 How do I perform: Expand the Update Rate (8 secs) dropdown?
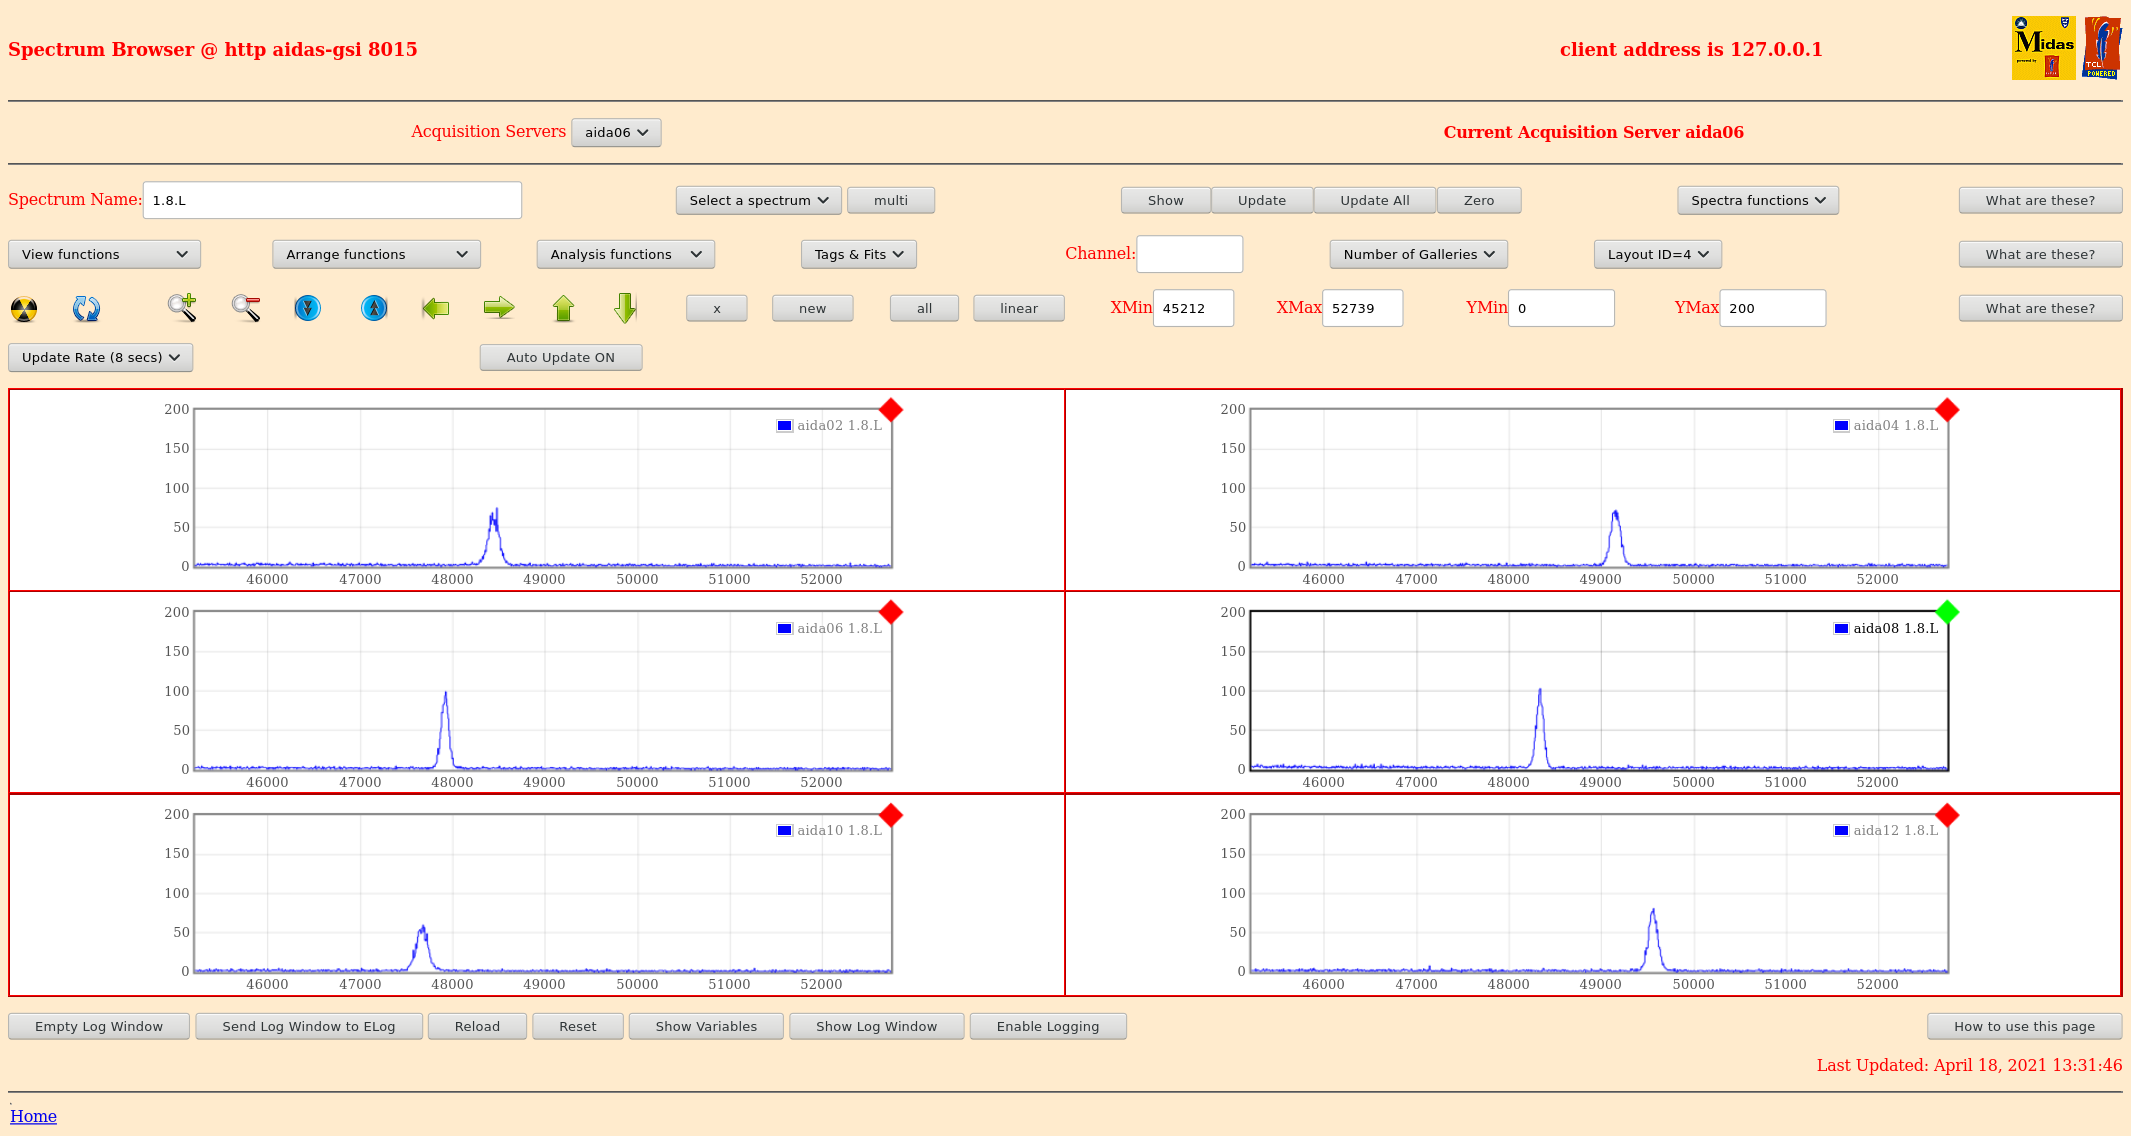100,357
